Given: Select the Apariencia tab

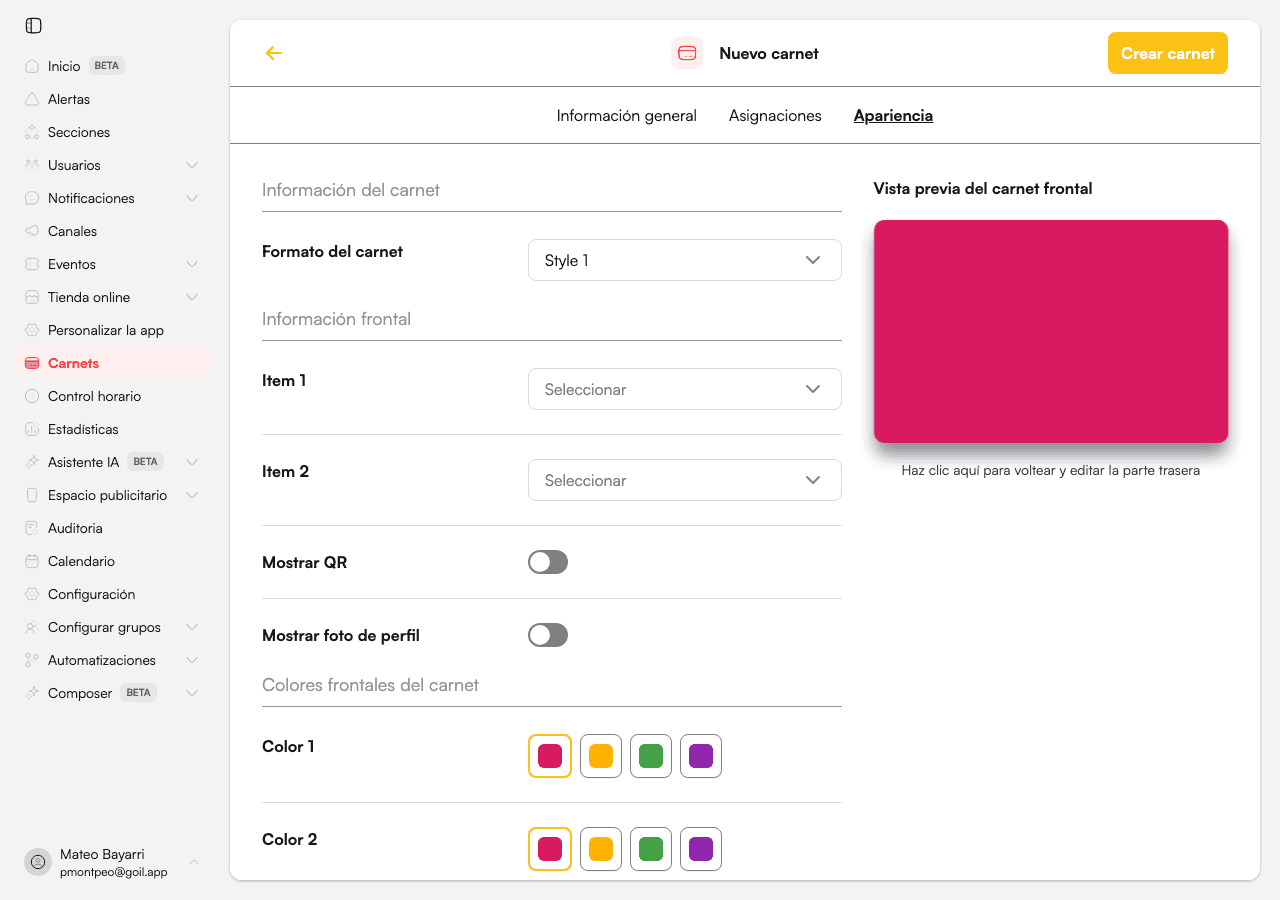Looking at the screenshot, I should click(x=893, y=116).
